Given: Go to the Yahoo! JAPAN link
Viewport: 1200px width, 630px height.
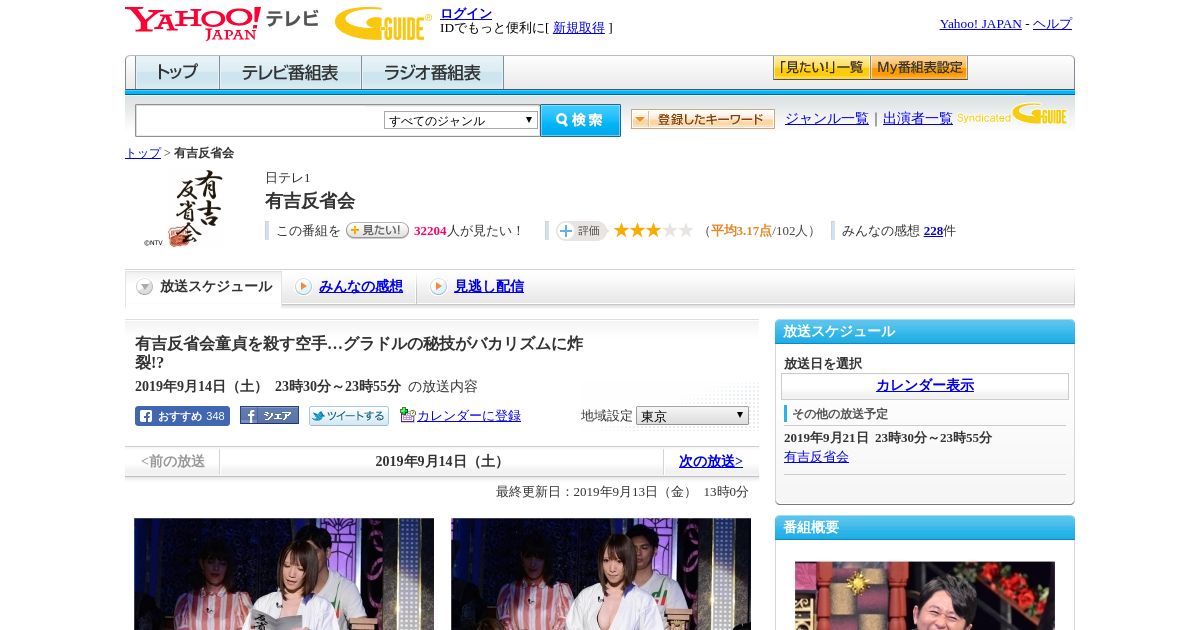Looking at the screenshot, I should point(980,23).
